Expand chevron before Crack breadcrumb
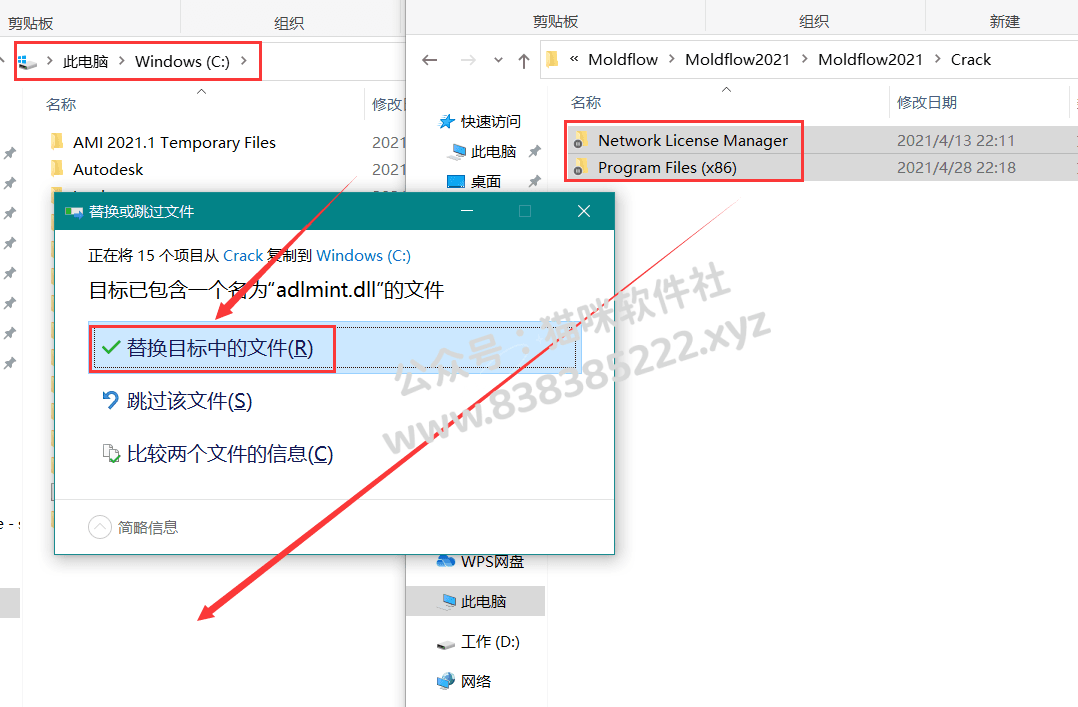Screen dimensions: 1078x707 (x=937, y=60)
